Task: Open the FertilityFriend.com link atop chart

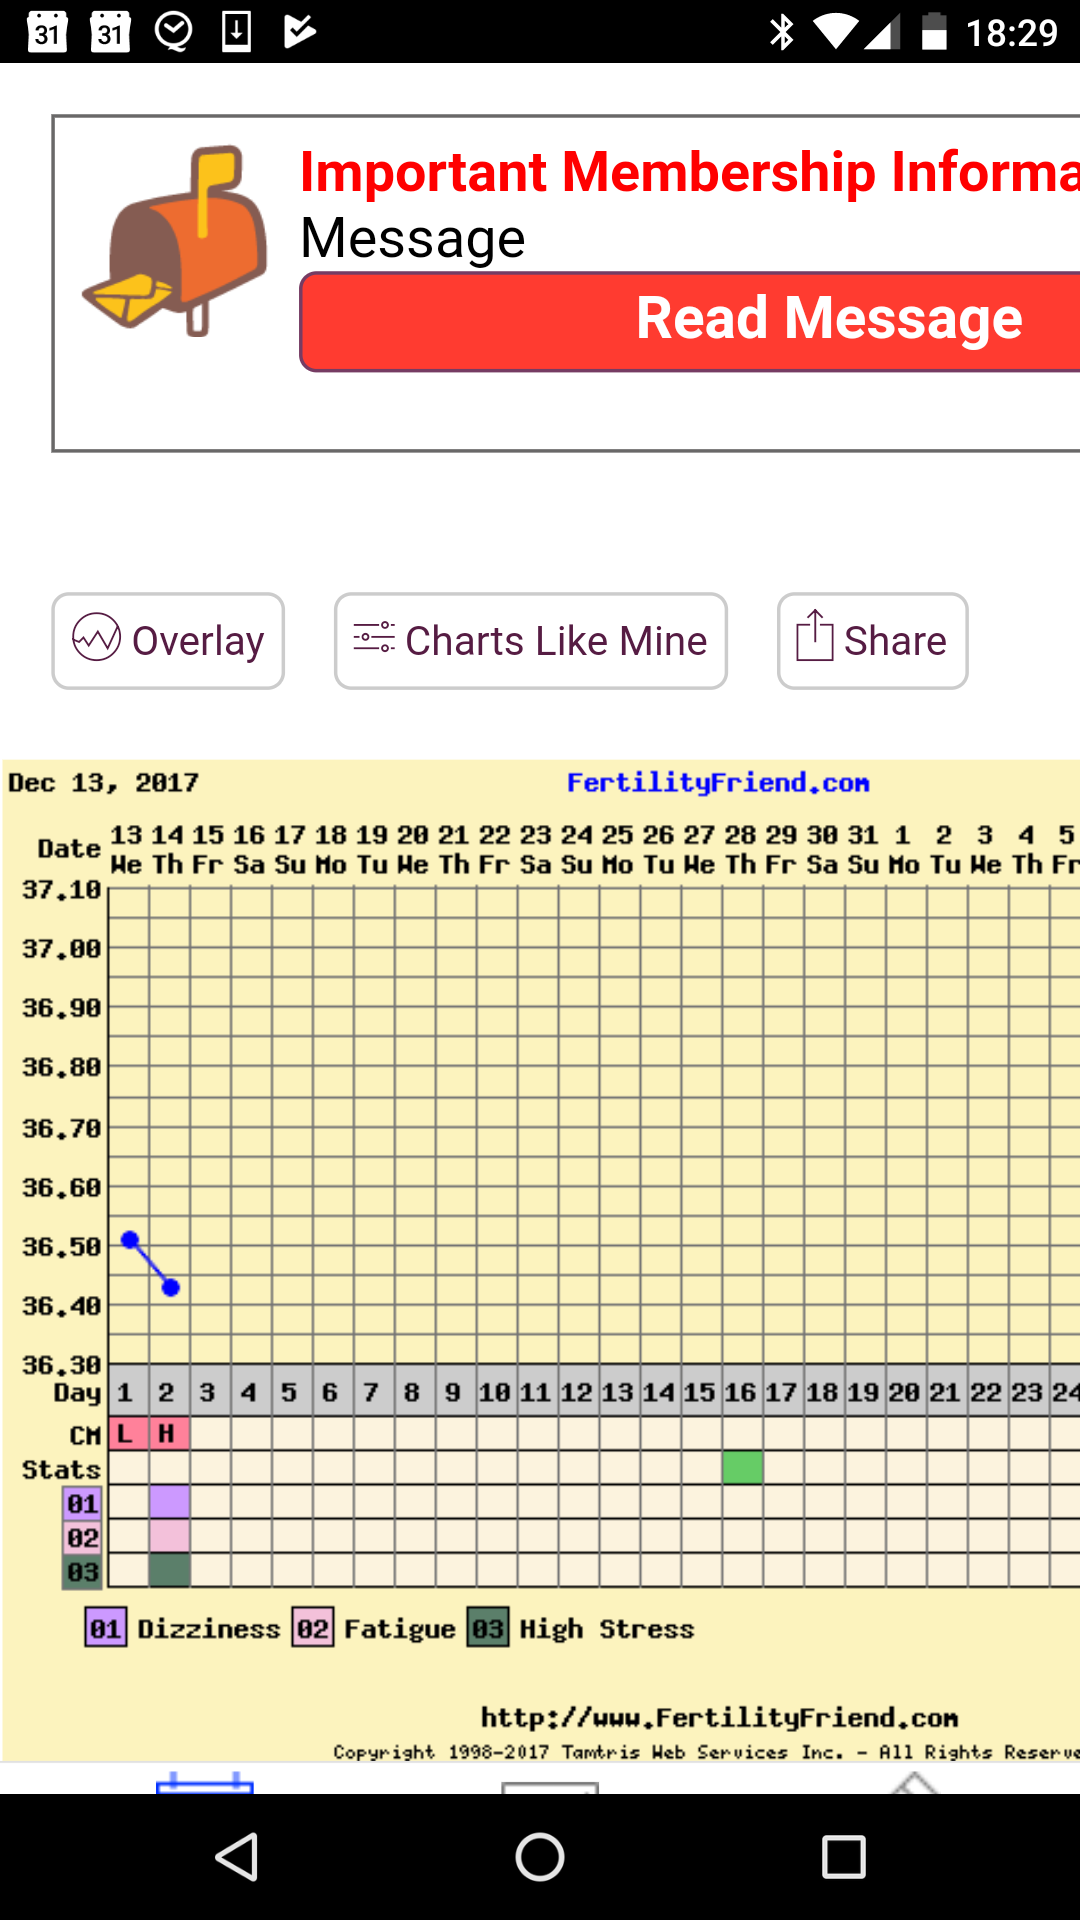Action: pos(717,783)
